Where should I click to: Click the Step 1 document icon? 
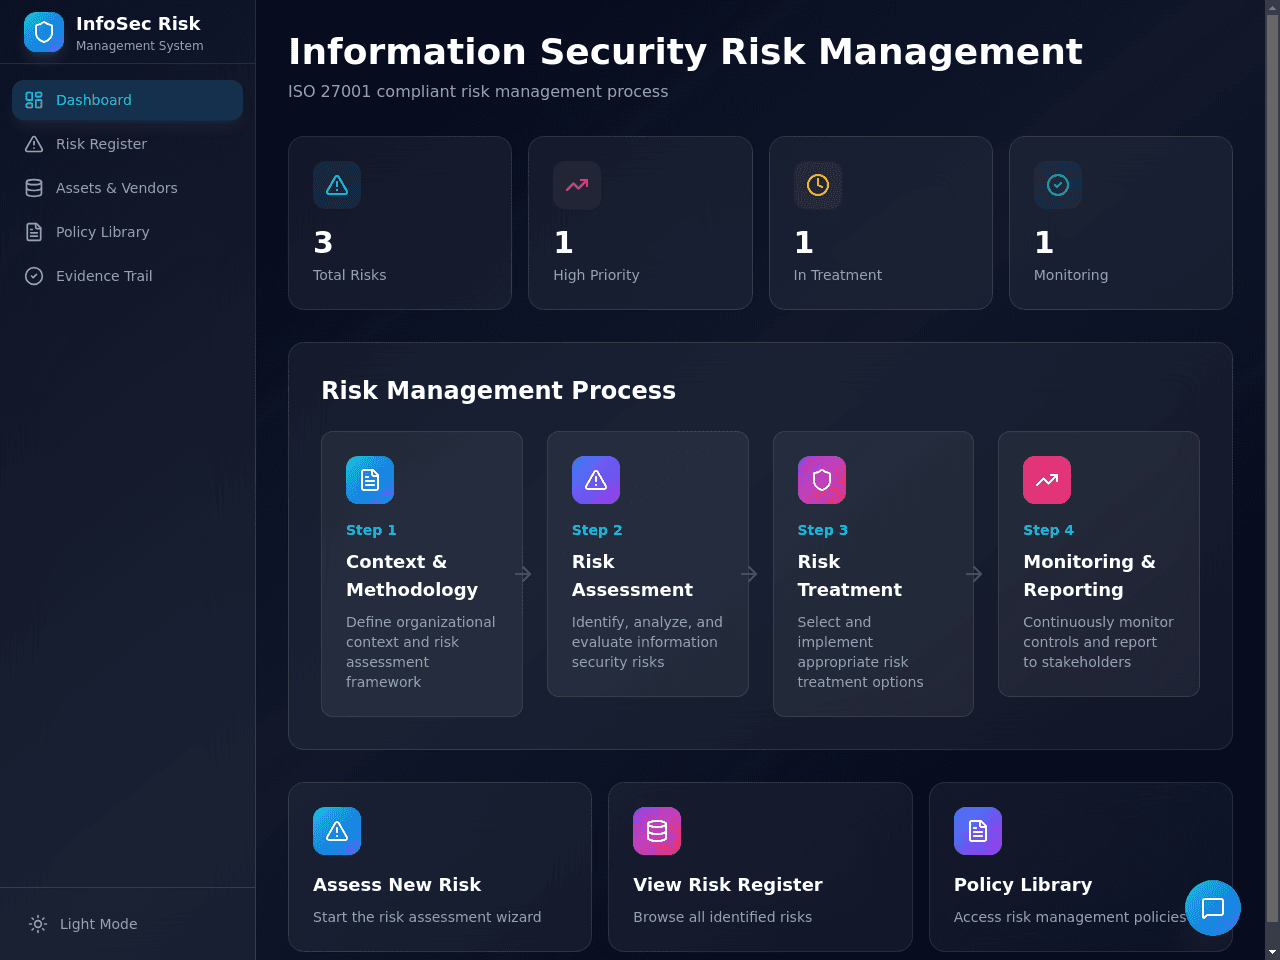coord(370,480)
